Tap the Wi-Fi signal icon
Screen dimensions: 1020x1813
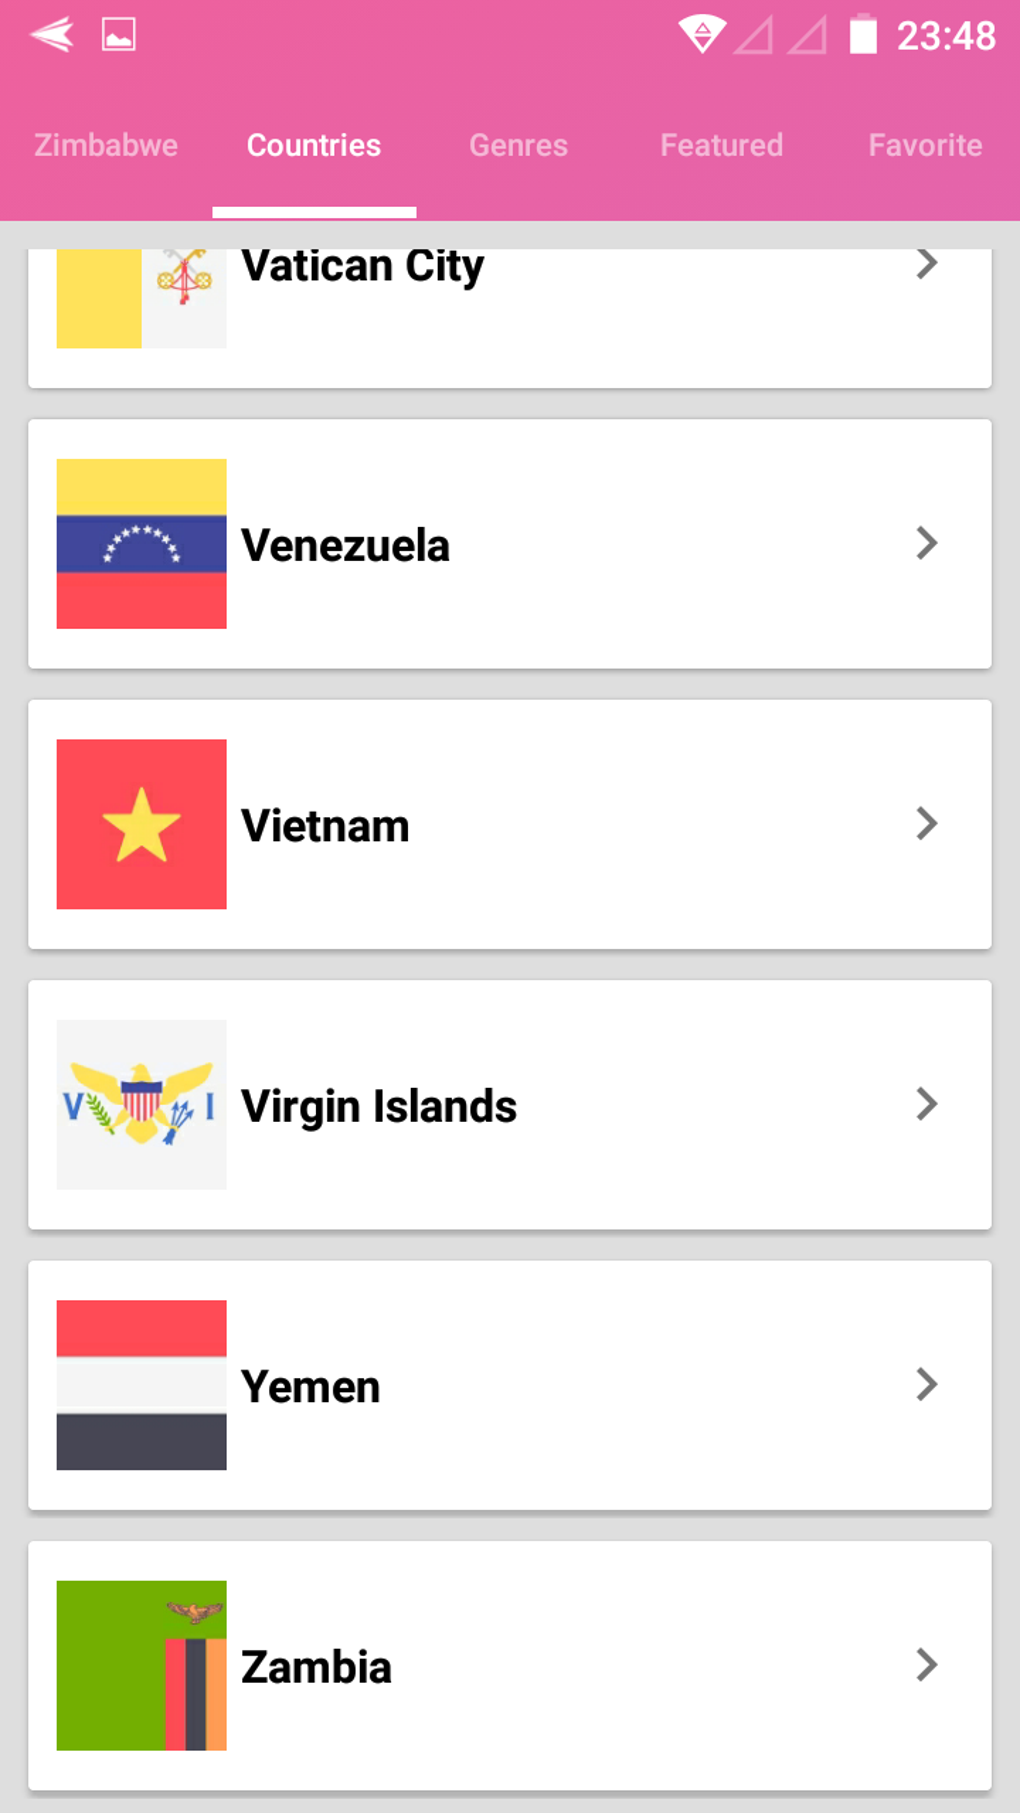(702, 36)
